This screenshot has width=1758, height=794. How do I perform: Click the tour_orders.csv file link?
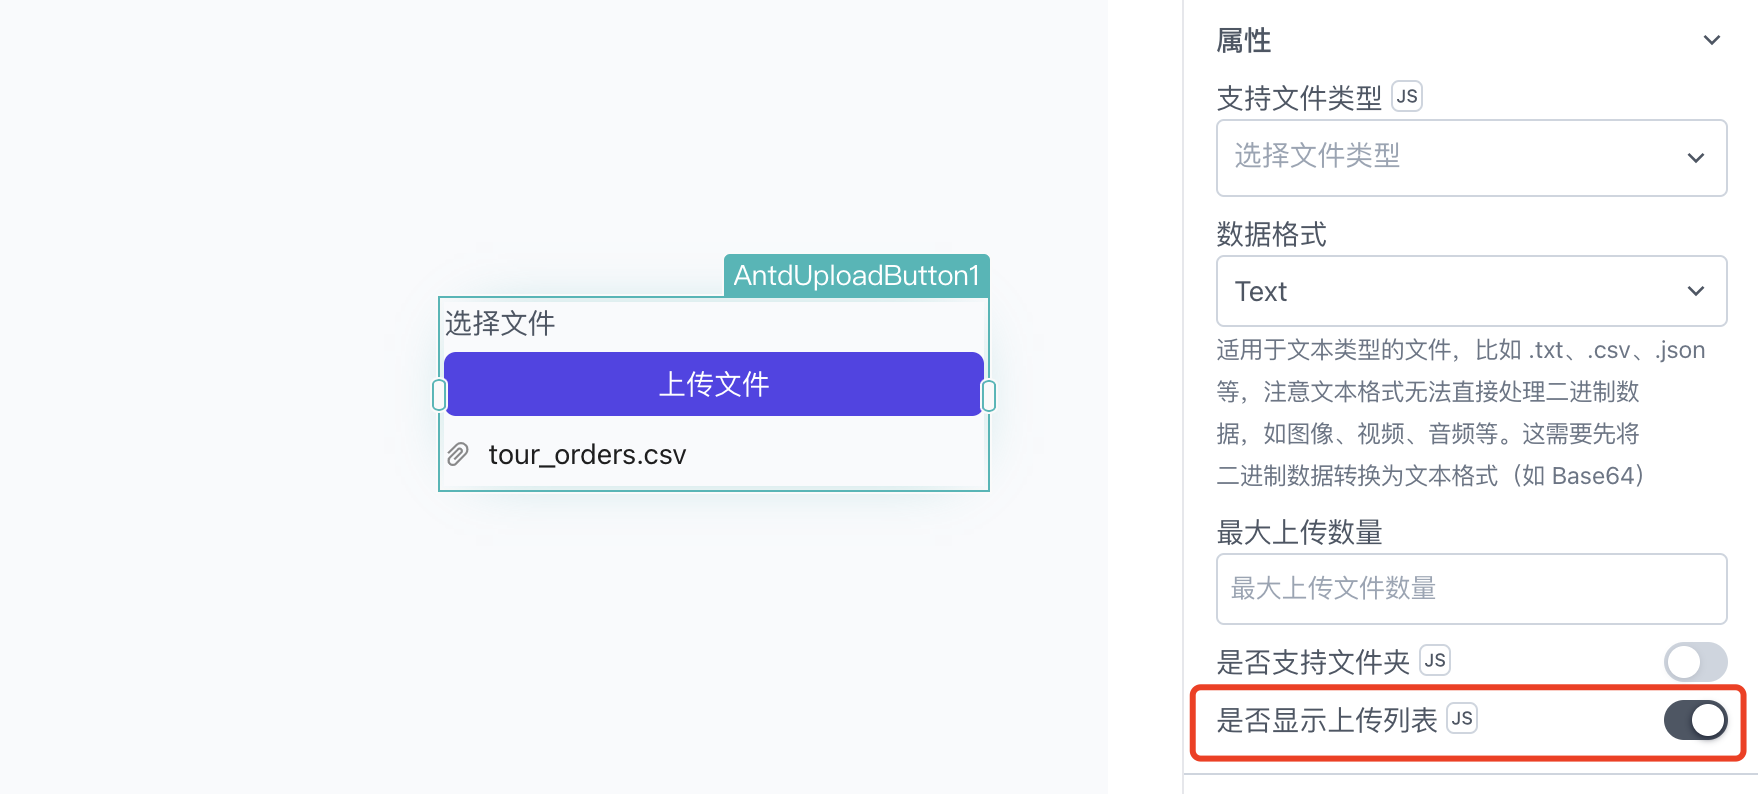587,455
